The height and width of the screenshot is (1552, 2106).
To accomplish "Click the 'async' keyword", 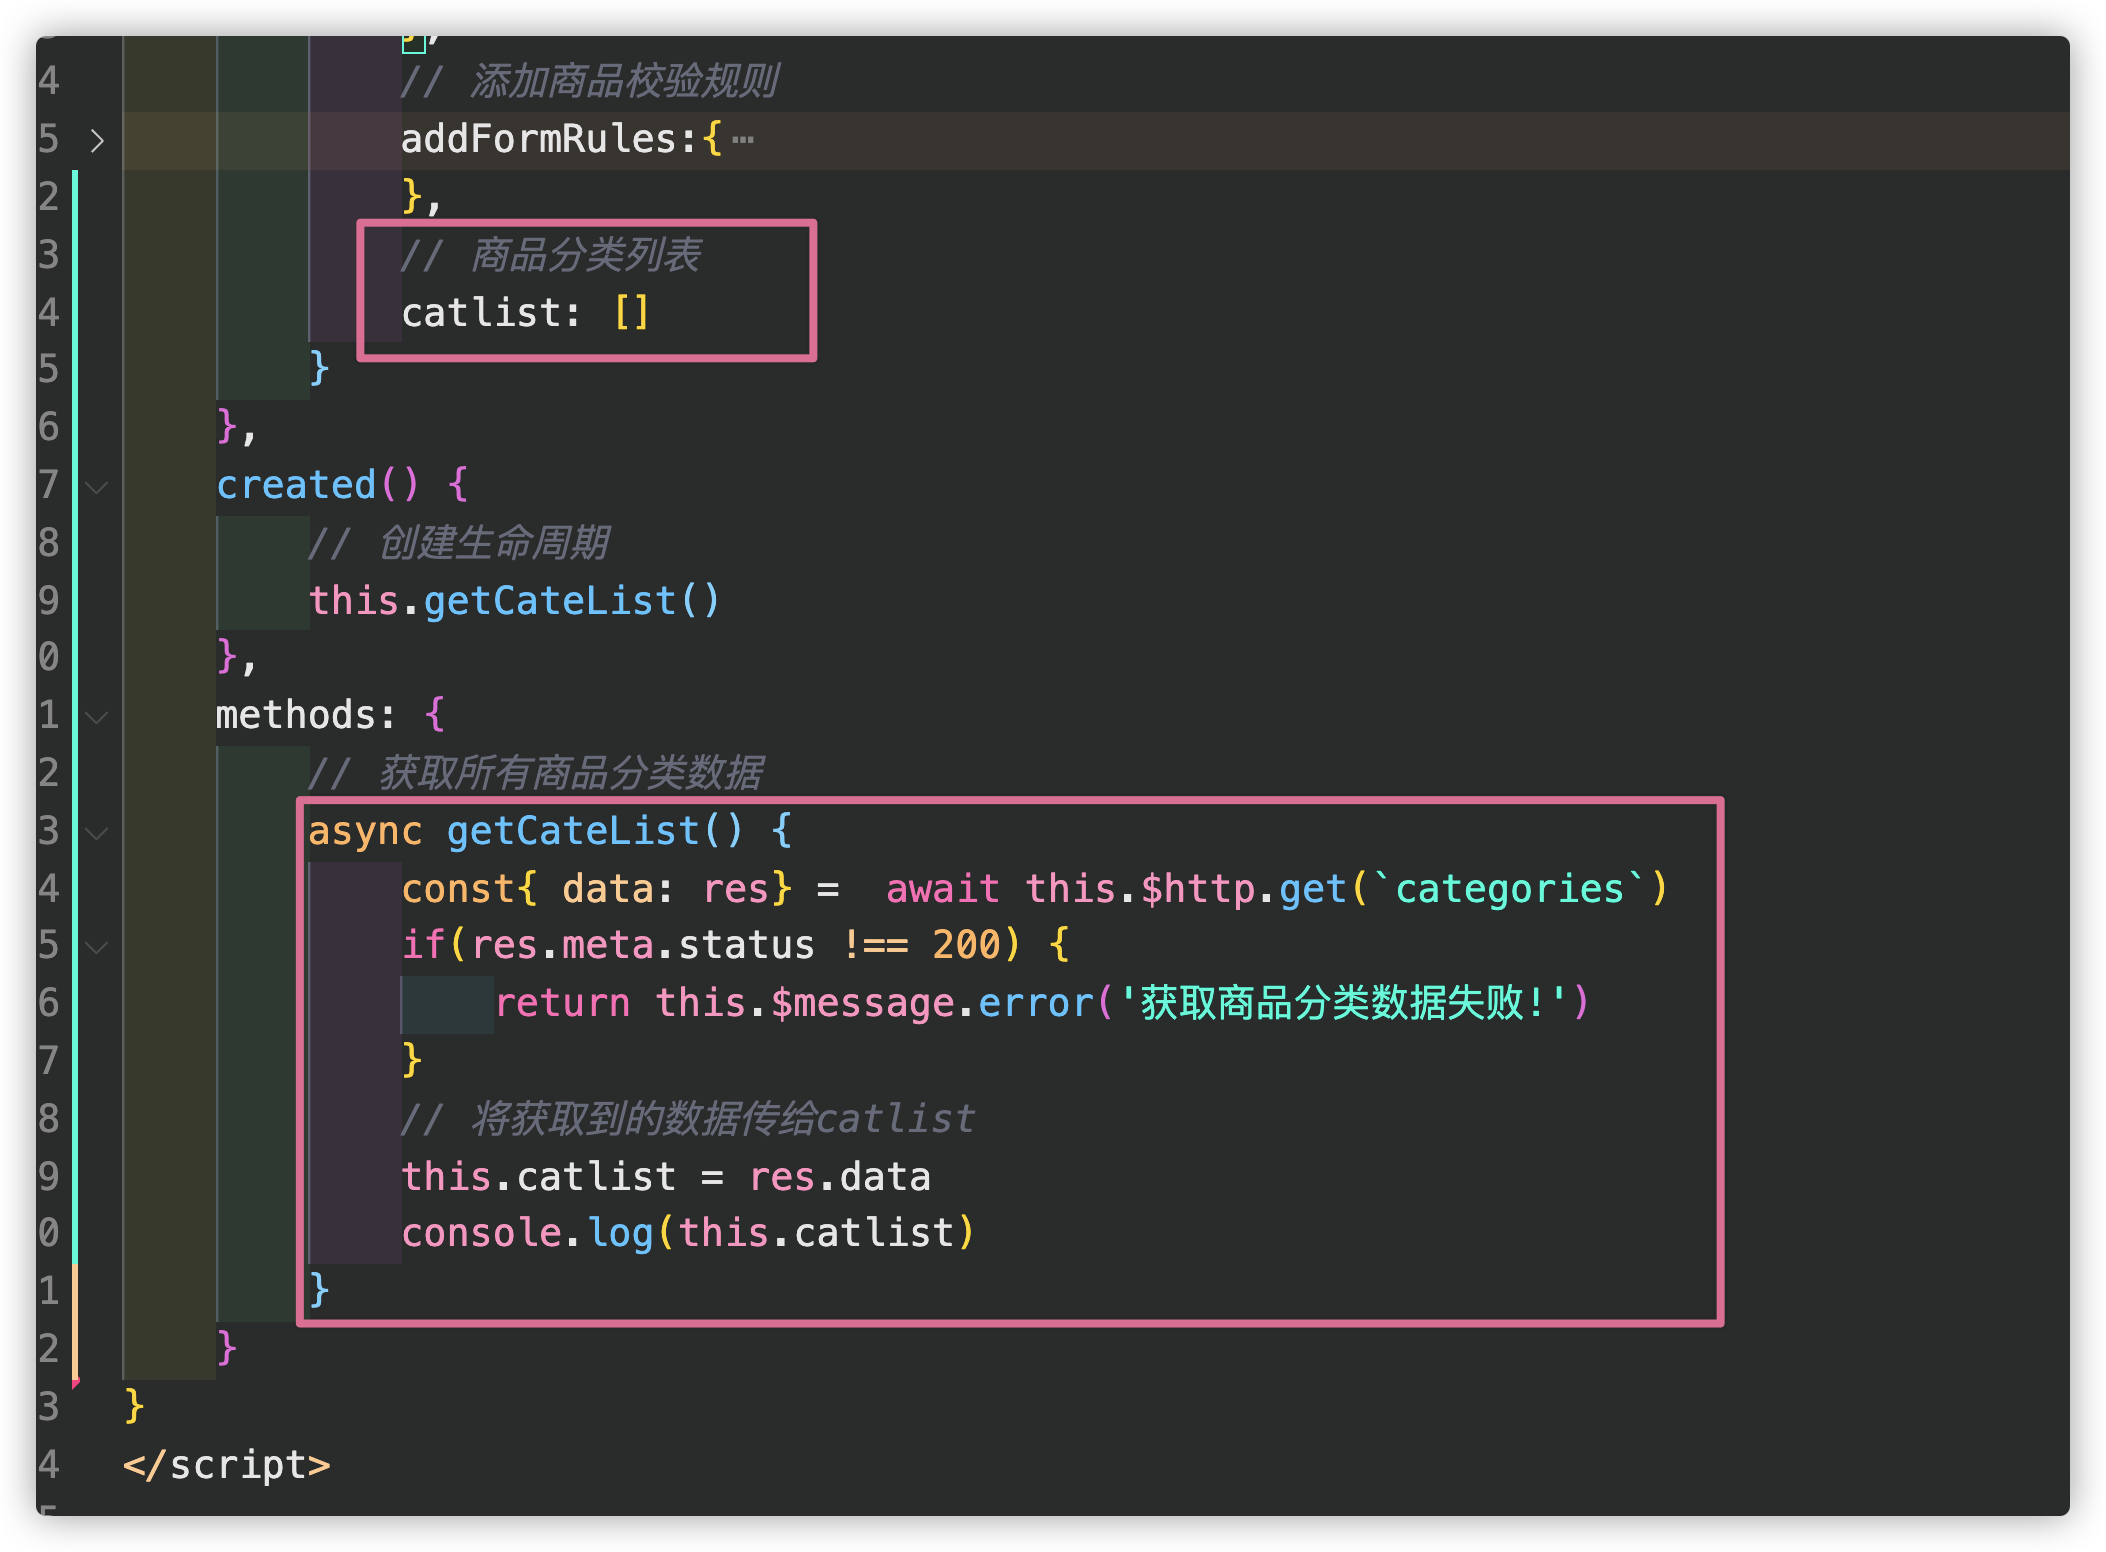I will 365,831.
